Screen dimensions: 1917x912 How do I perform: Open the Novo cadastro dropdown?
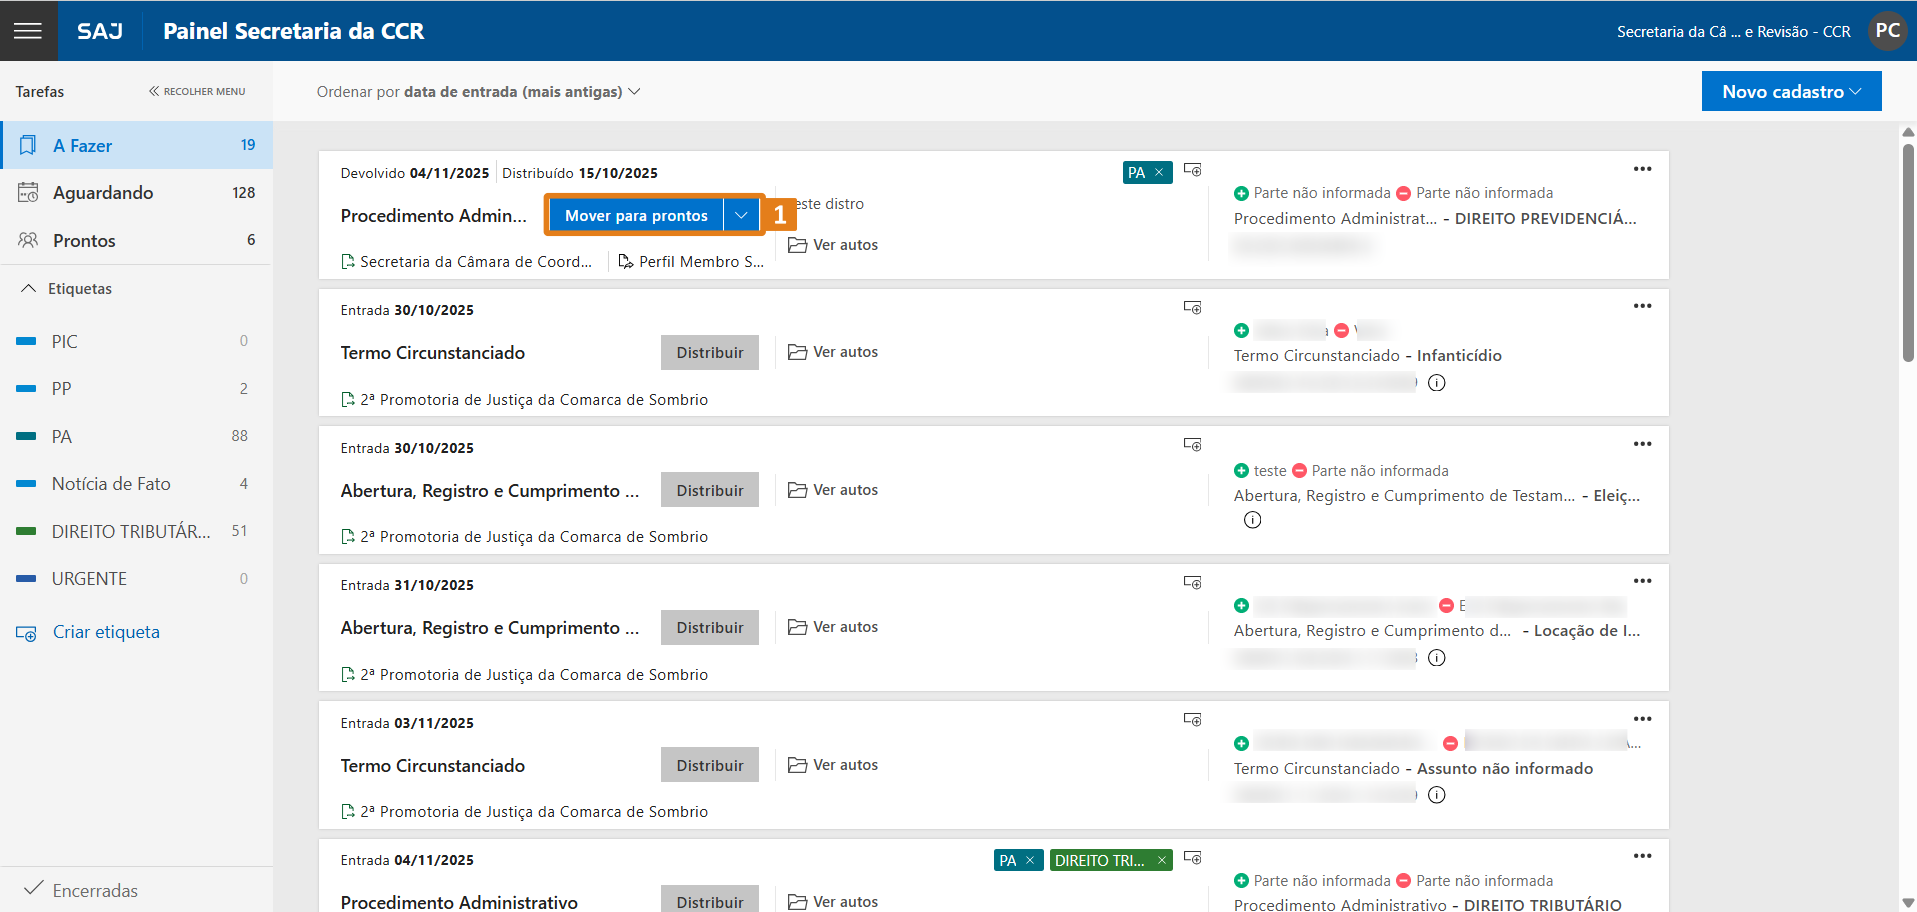pos(1791,91)
